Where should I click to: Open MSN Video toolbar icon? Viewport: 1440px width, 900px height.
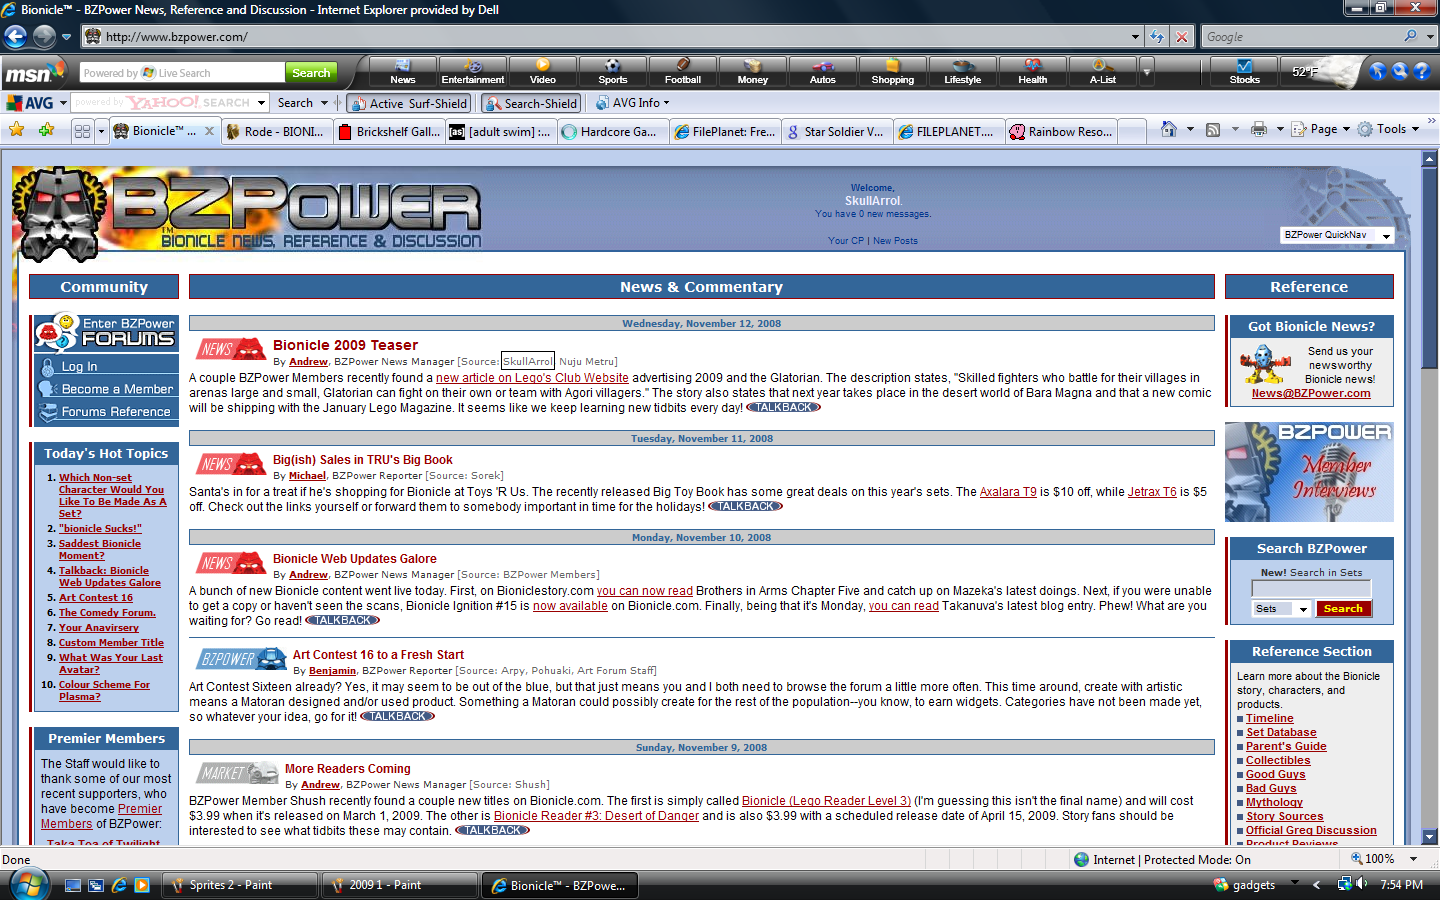pyautogui.click(x=543, y=72)
